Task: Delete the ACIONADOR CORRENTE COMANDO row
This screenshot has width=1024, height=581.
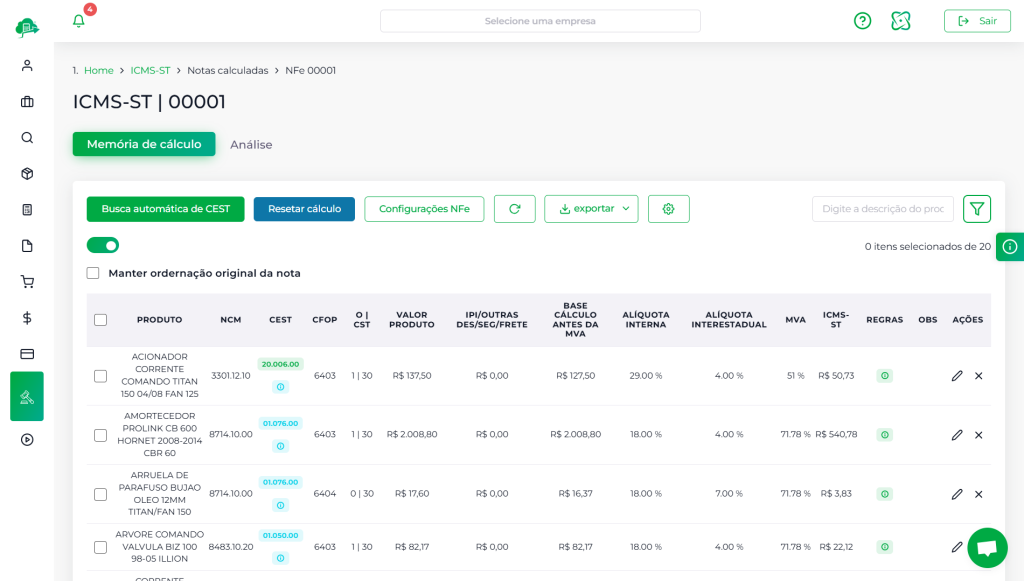Action: click(978, 375)
